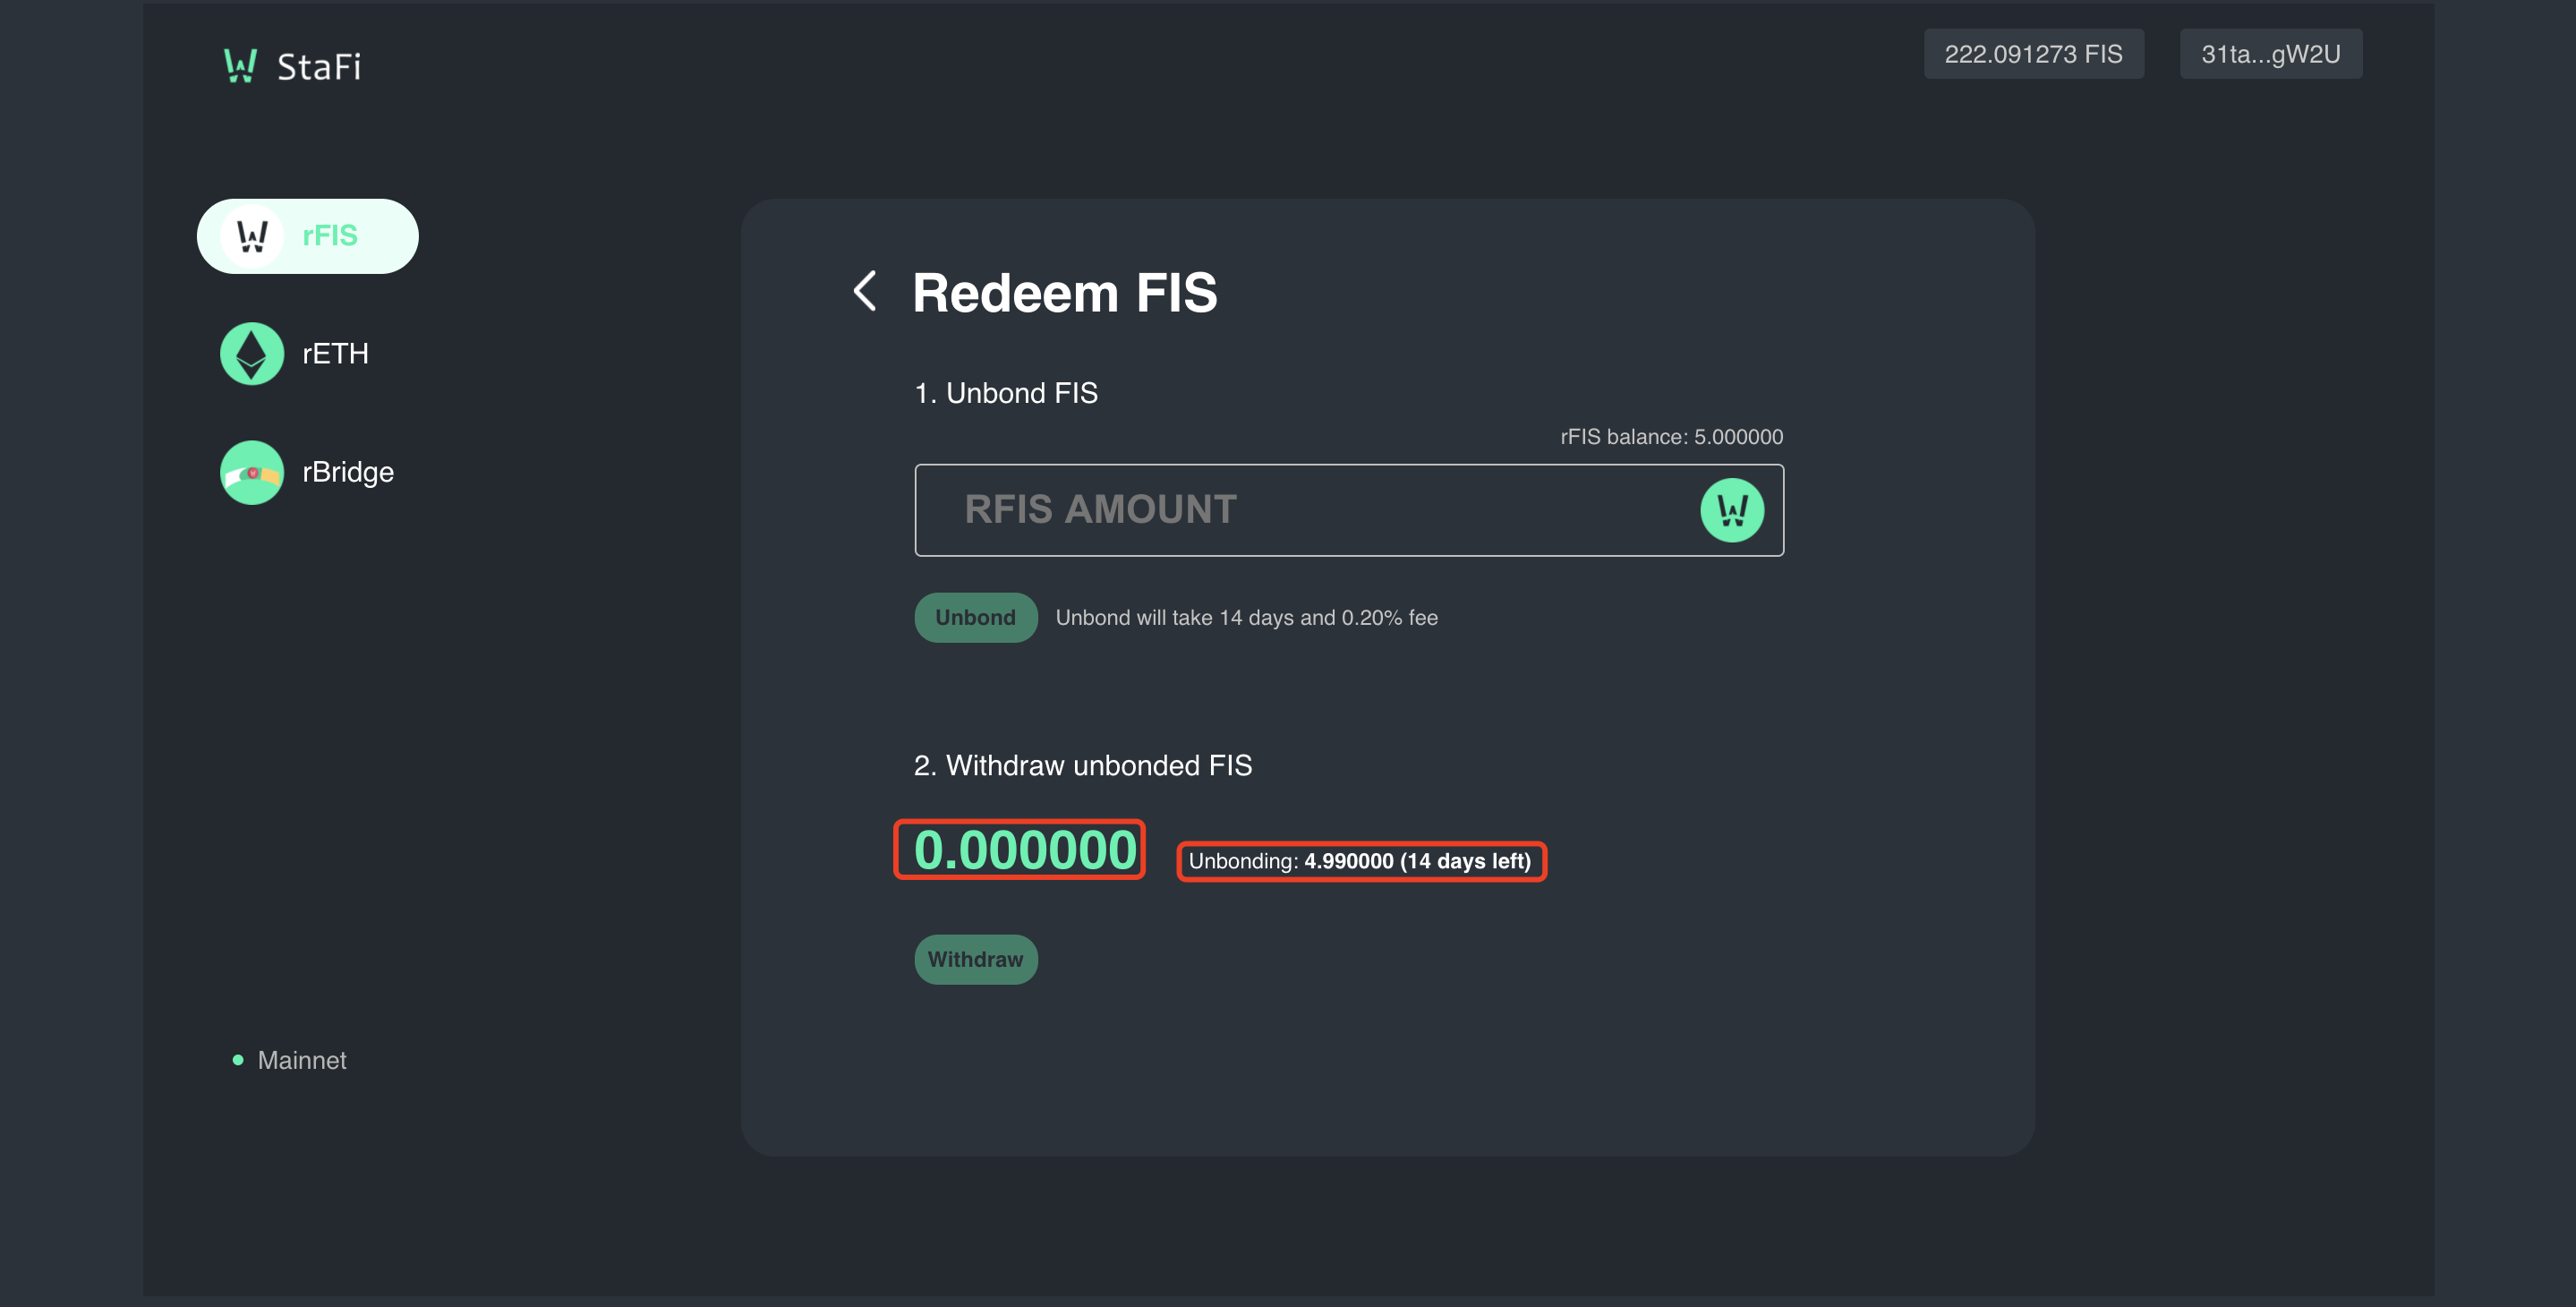Click the Mainnet network label

point(302,1060)
